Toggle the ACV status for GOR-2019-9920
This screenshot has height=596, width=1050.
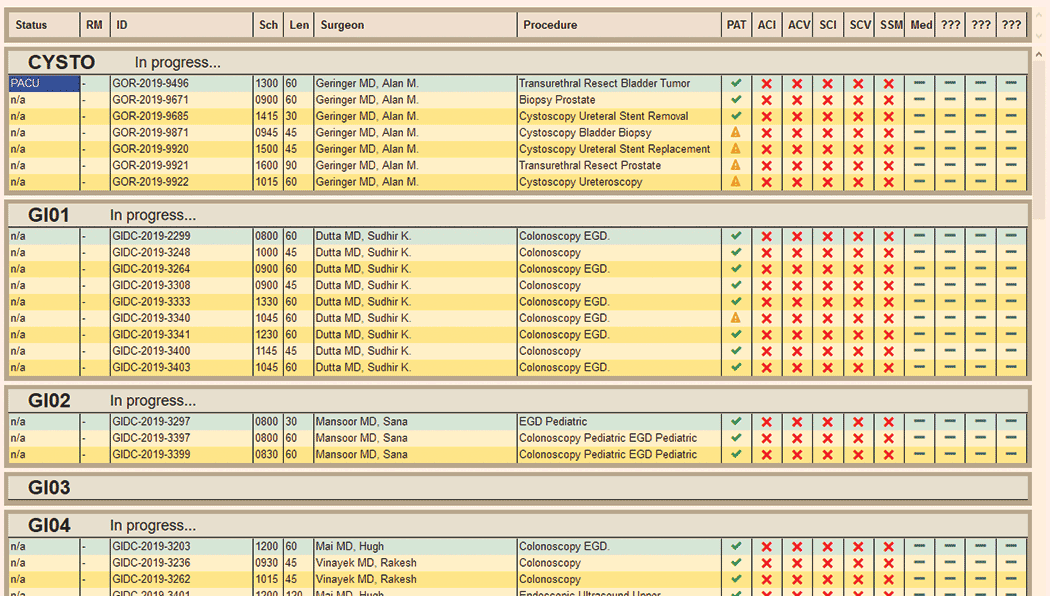pos(798,148)
